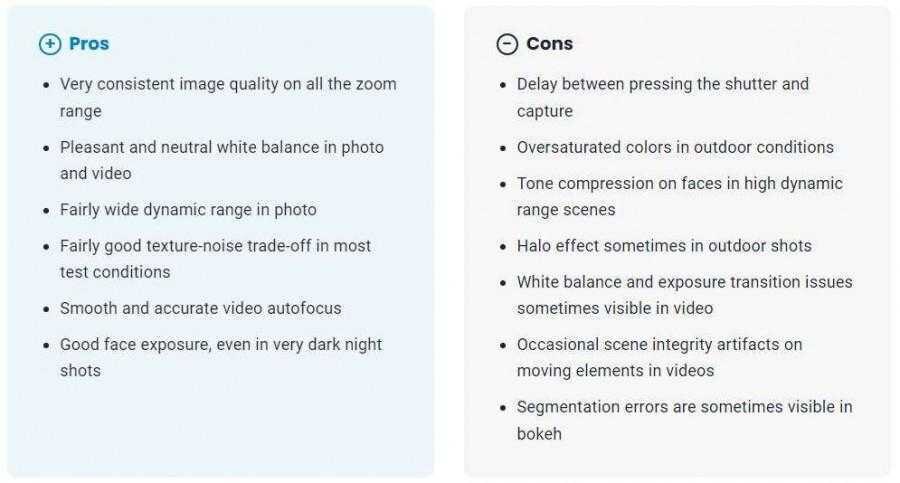This screenshot has height=483, width=900.
Task: Click 'Smooth and accurate video autofocus' item
Action: pyautogui.click(x=200, y=308)
